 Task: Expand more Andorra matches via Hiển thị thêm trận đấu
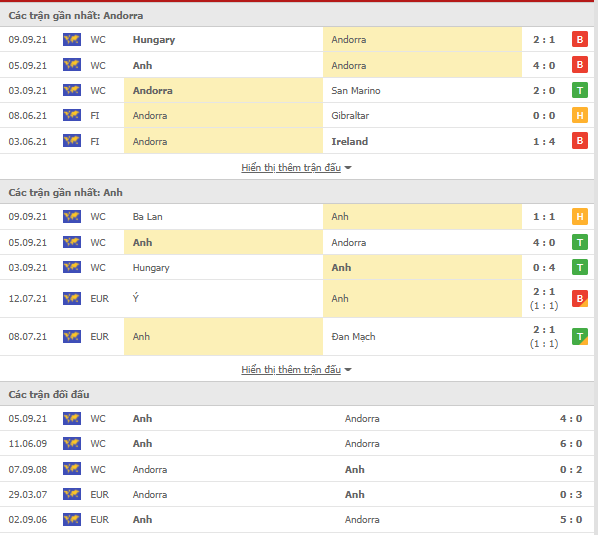click(x=291, y=167)
